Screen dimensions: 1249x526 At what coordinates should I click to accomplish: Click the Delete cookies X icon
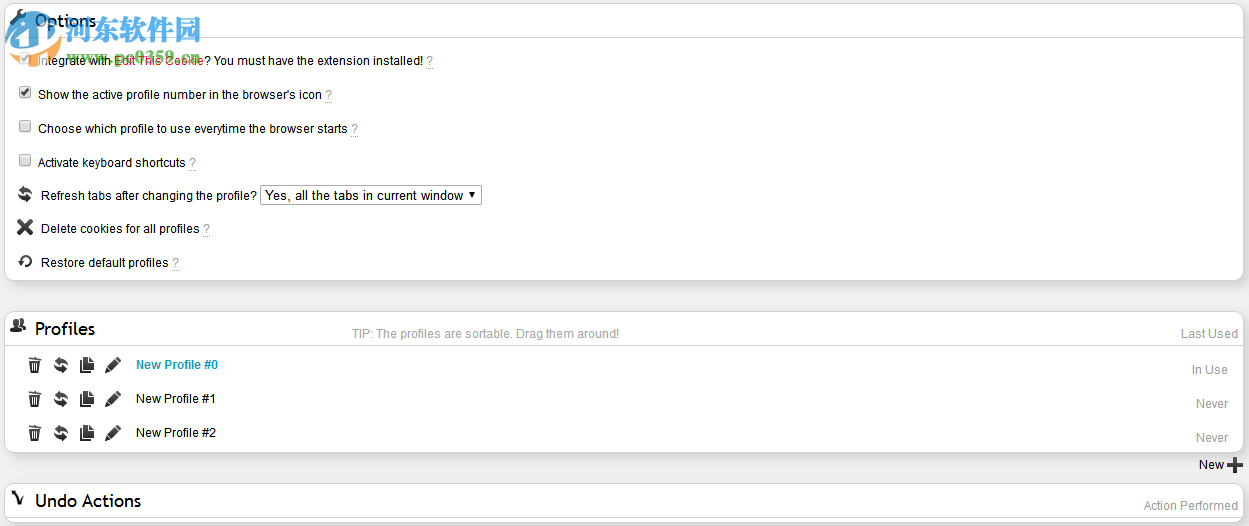pyautogui.click(x=25, y=228)
